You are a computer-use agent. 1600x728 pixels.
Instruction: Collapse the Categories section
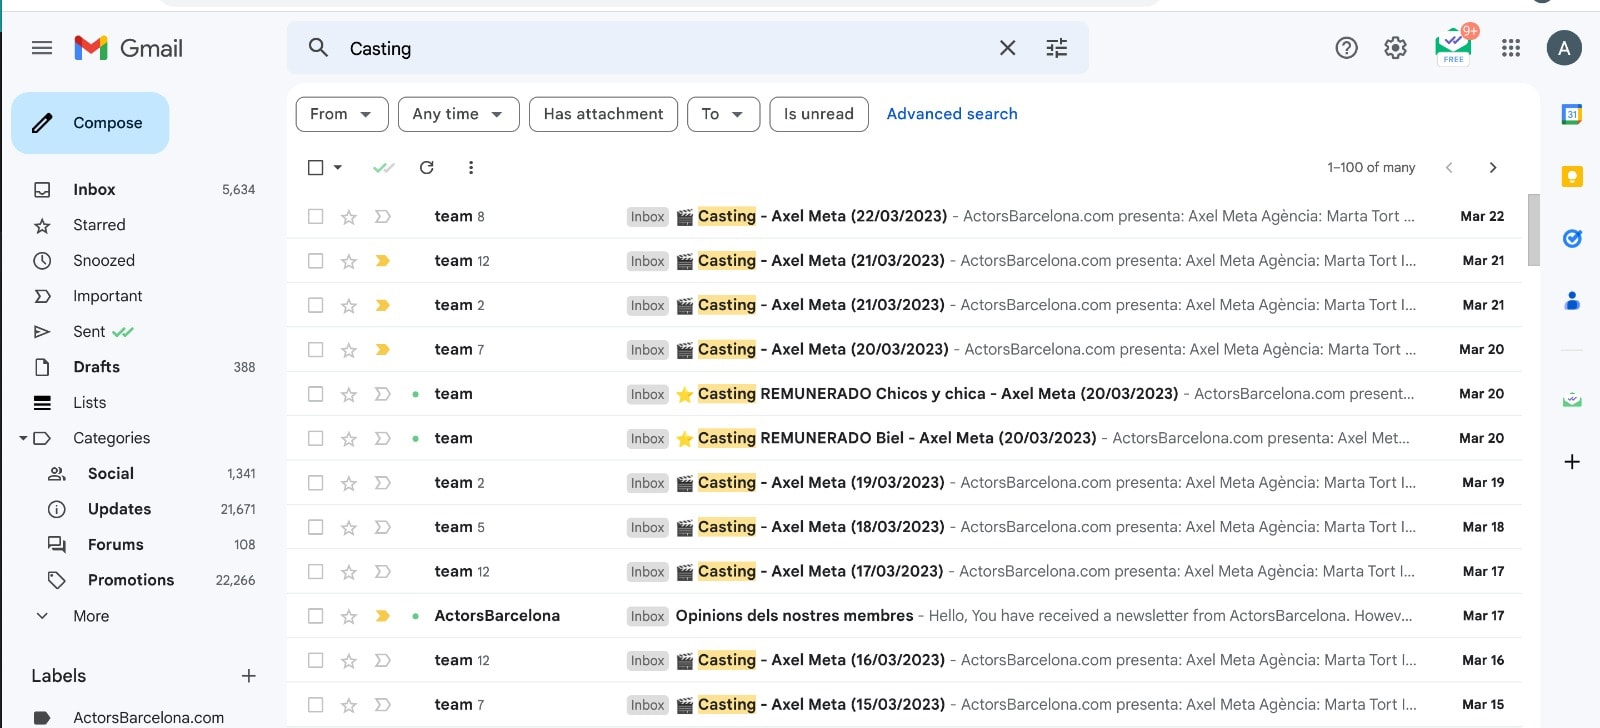tap(23, 438)
